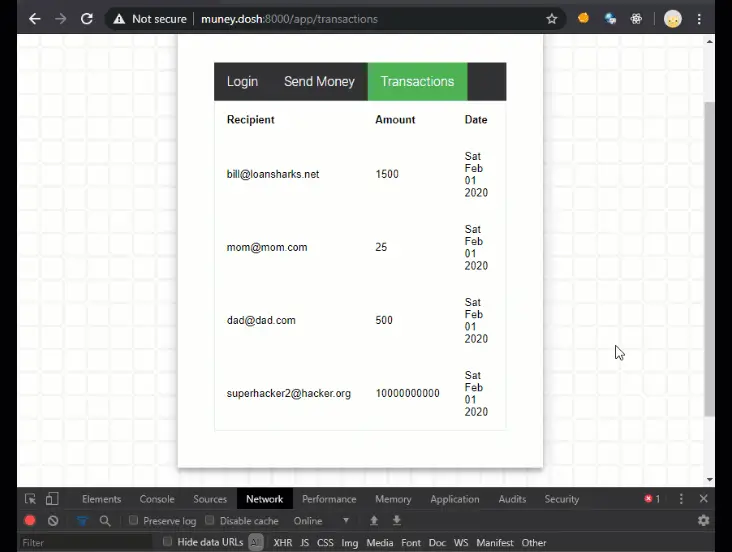
Task: Switch to the Elements tab
Action: coord(101,499)
